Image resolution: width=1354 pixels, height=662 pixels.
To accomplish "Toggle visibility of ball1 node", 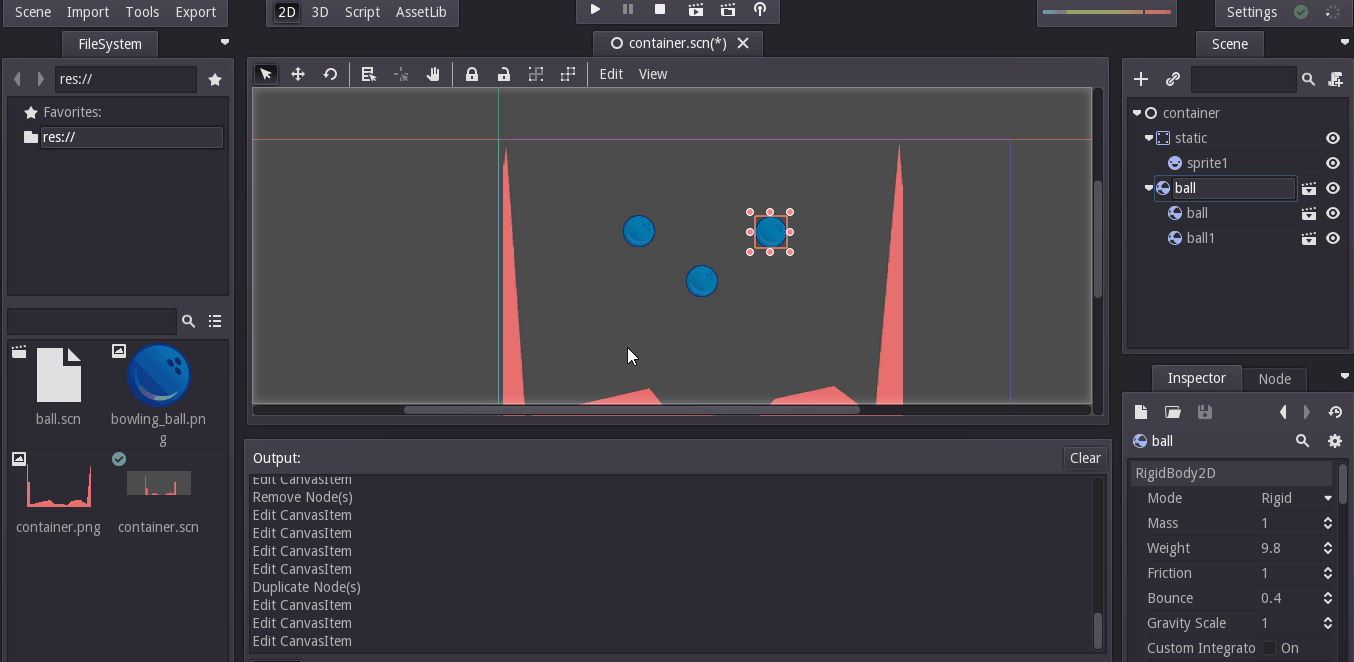I will coord(1333,238).
